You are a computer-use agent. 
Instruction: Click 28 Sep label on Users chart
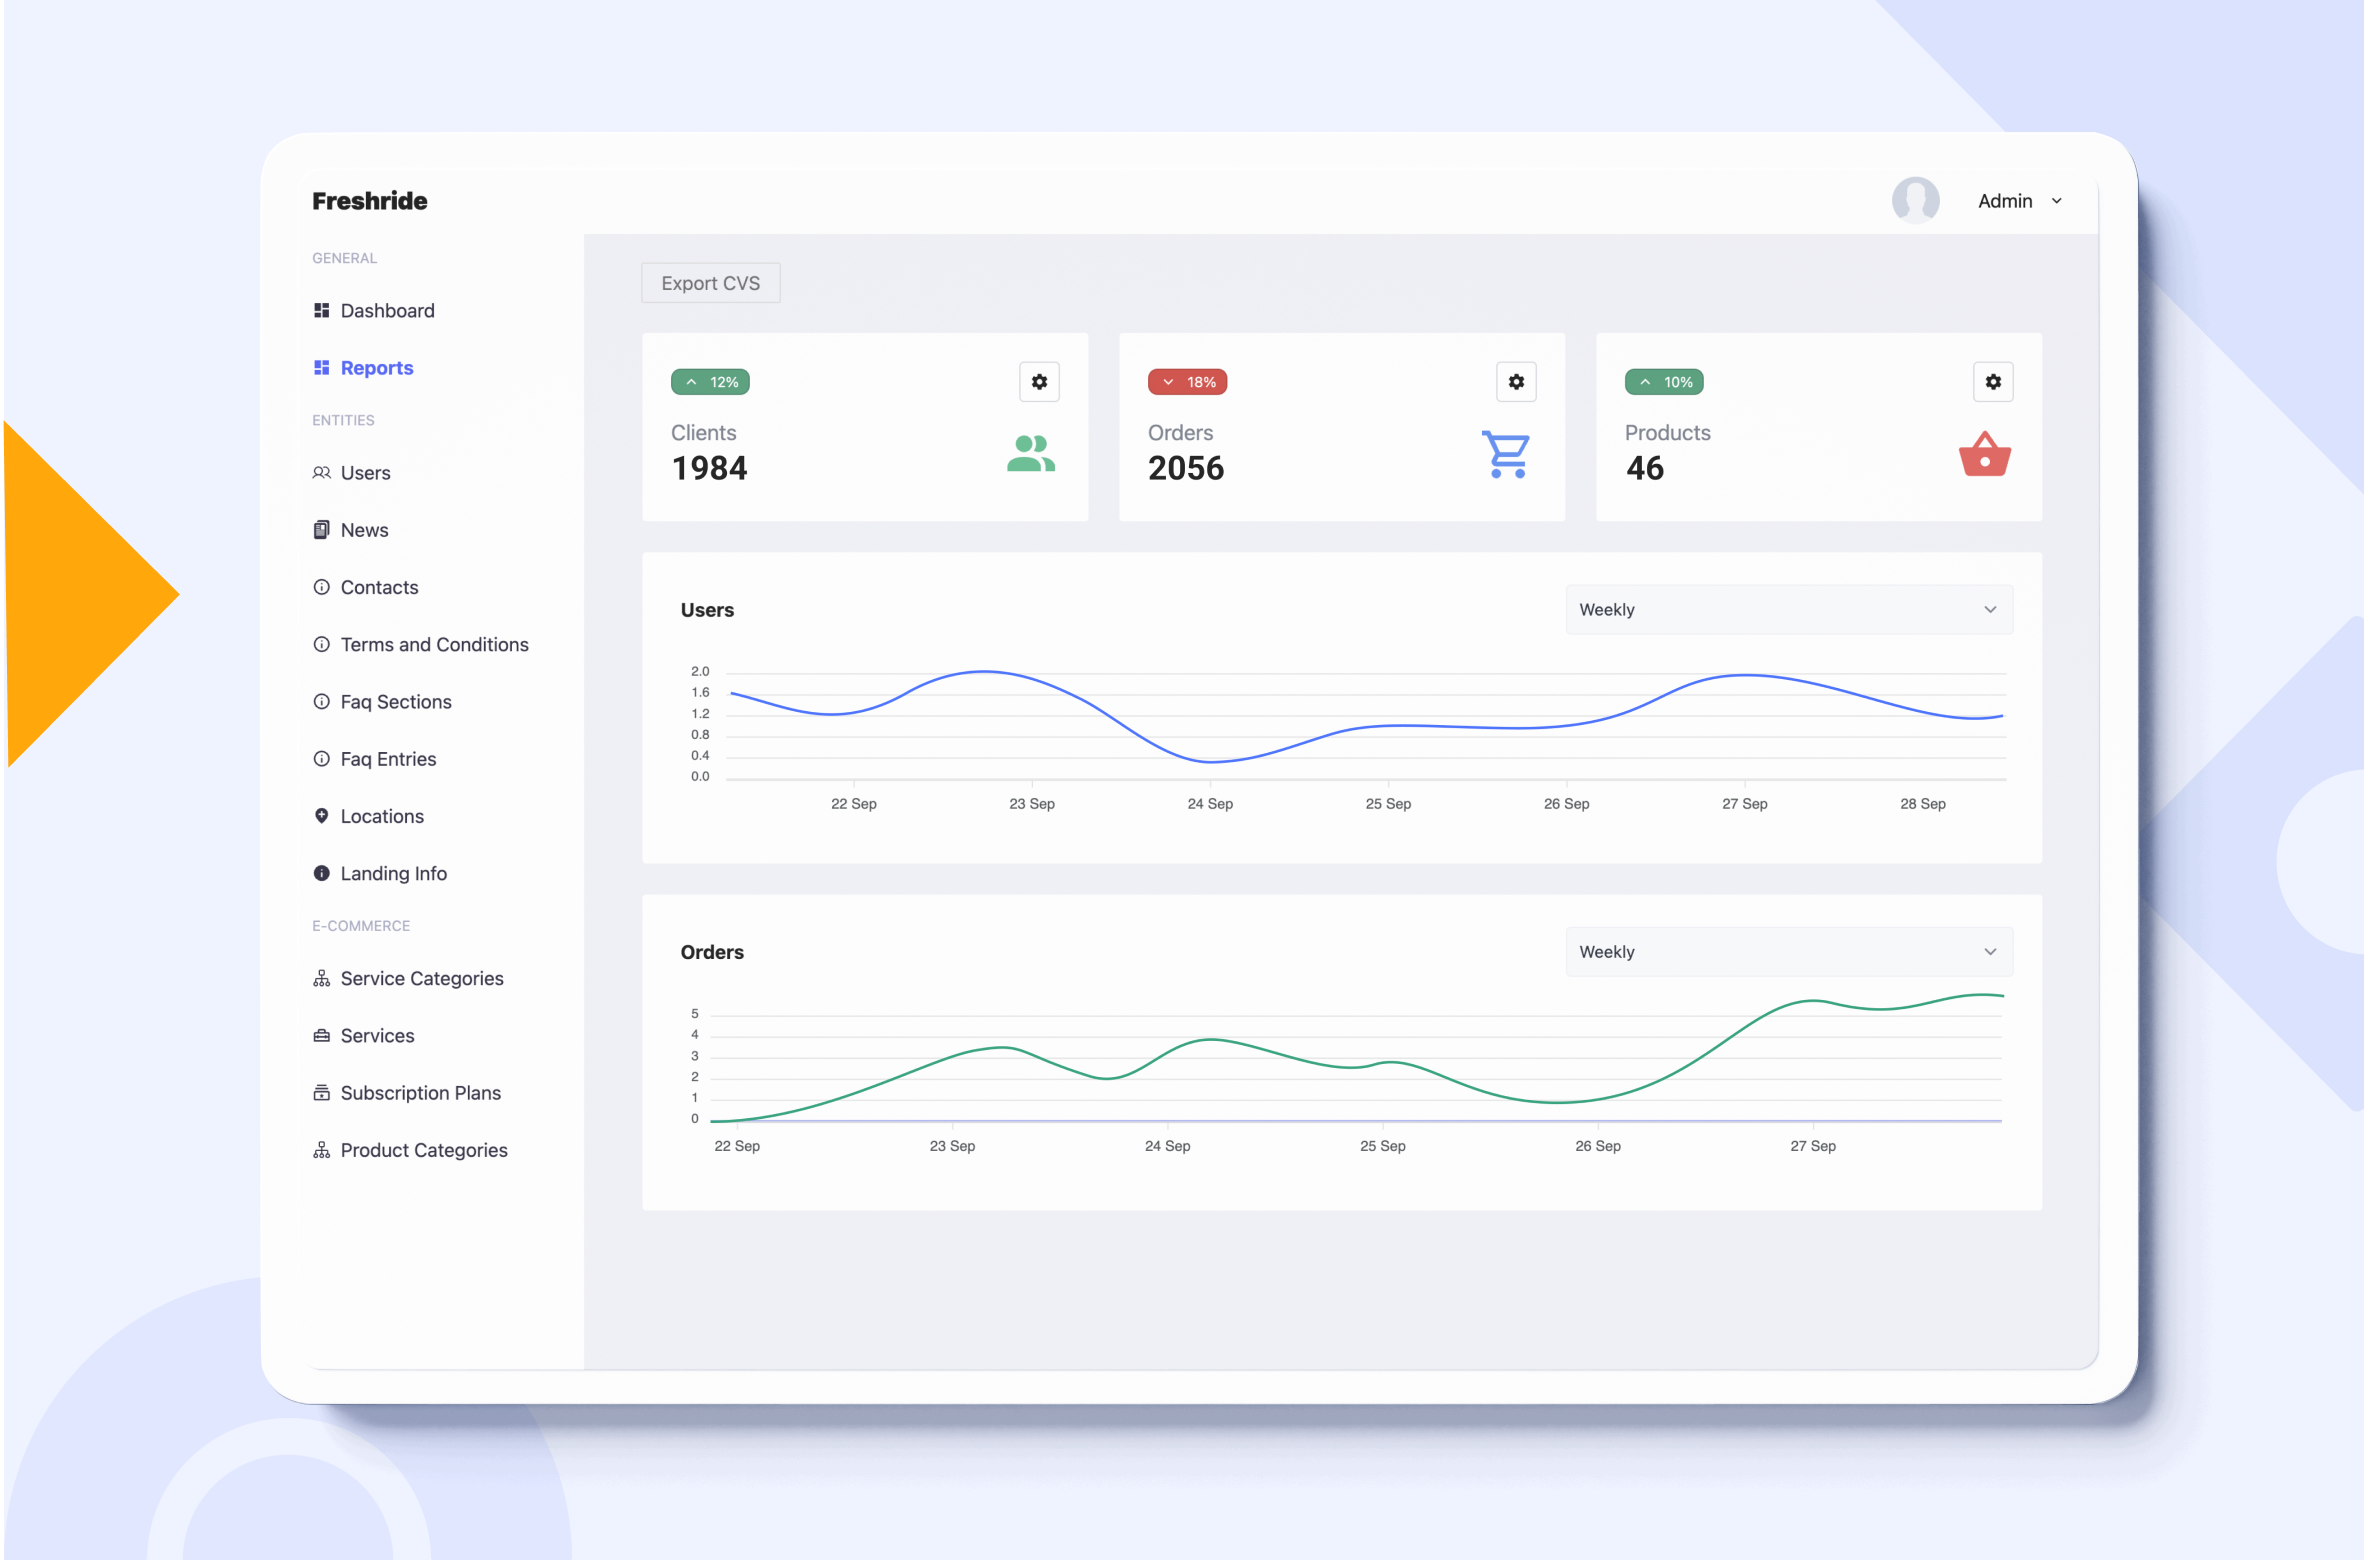tap(1922, 804)
